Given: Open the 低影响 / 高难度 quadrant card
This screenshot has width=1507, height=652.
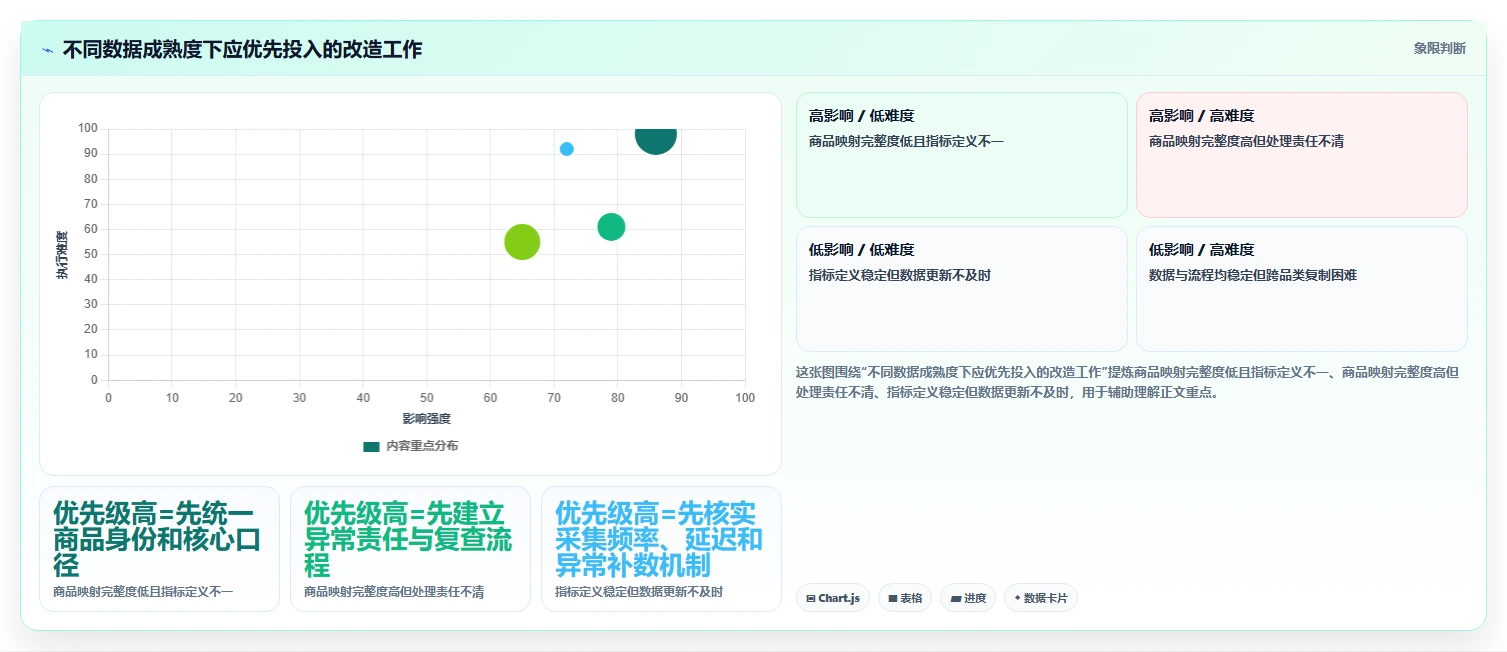Looking at the screenshot, I should point(1302,289).
